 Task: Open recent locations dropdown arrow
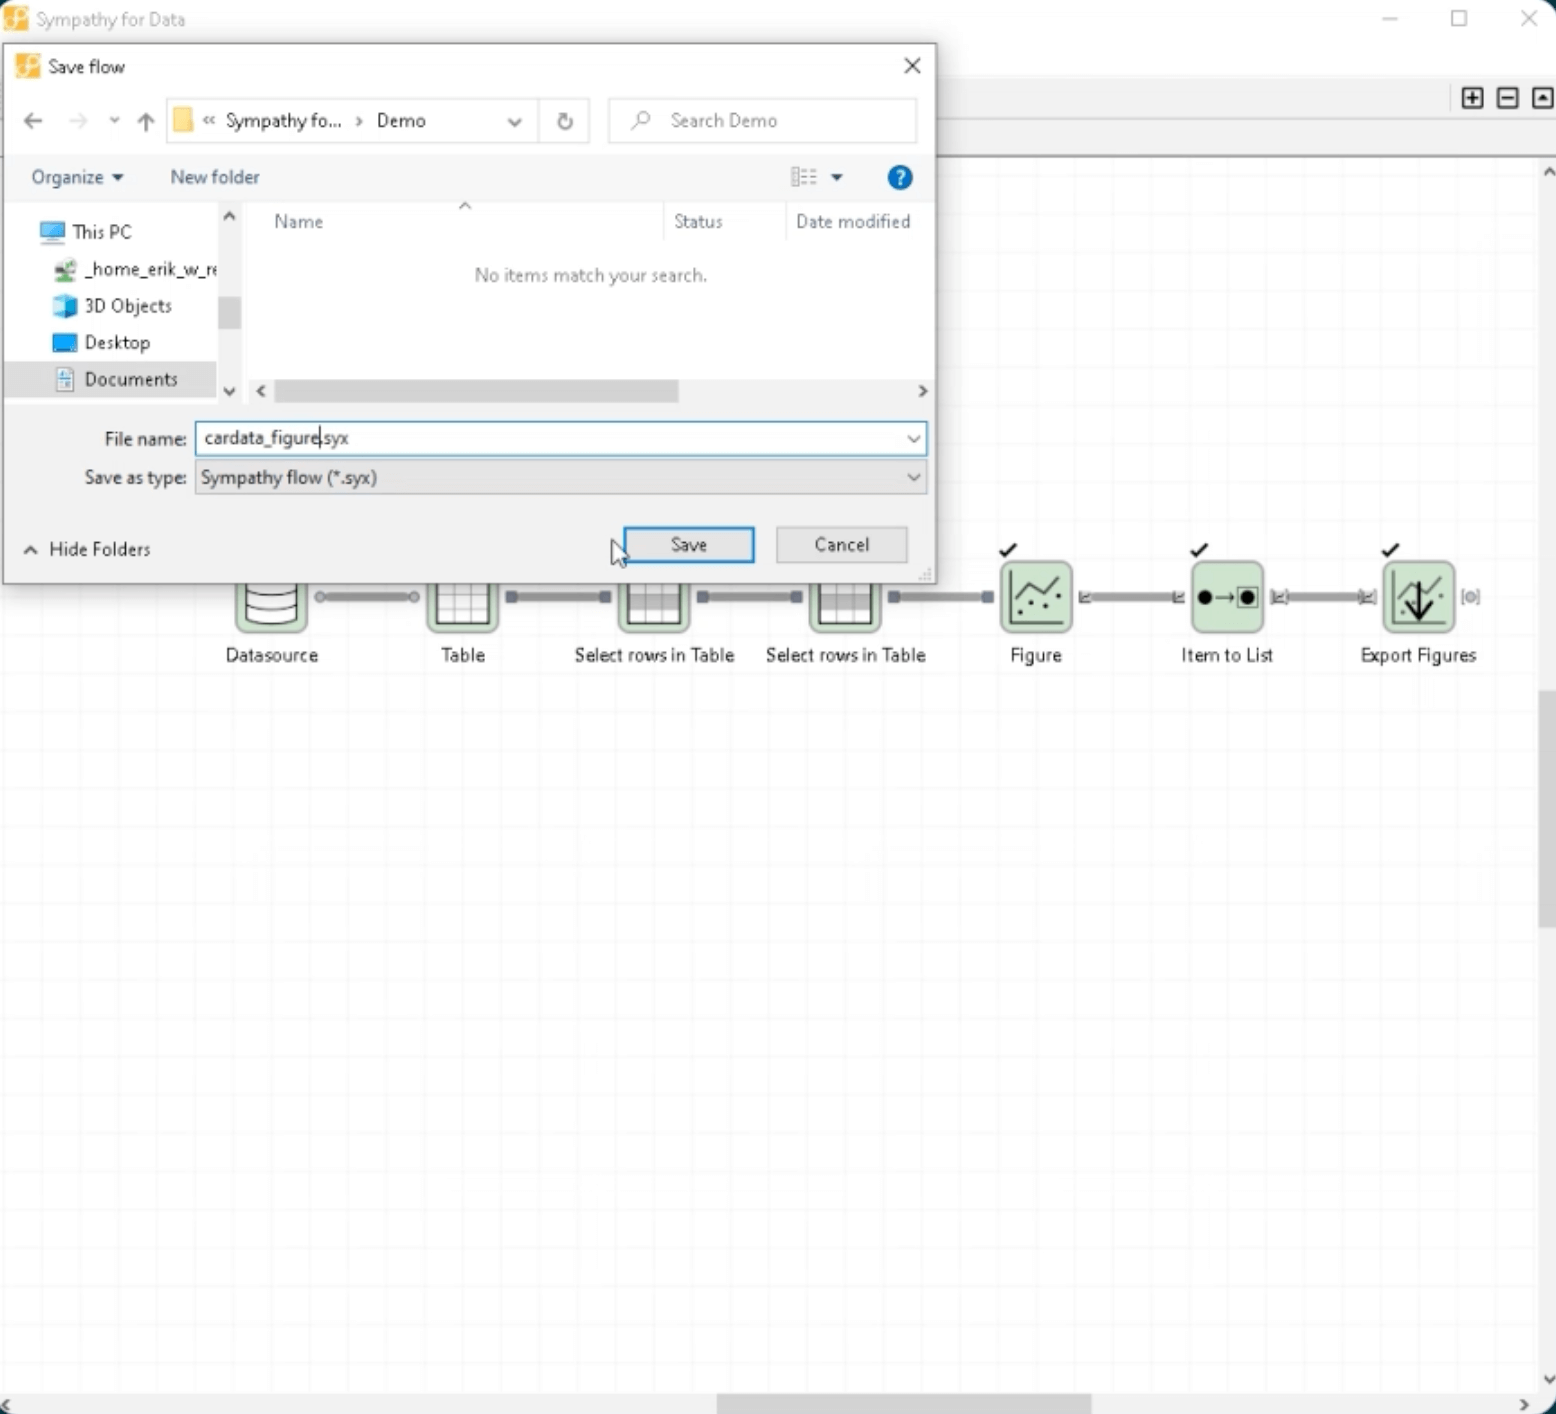(114, 121)
